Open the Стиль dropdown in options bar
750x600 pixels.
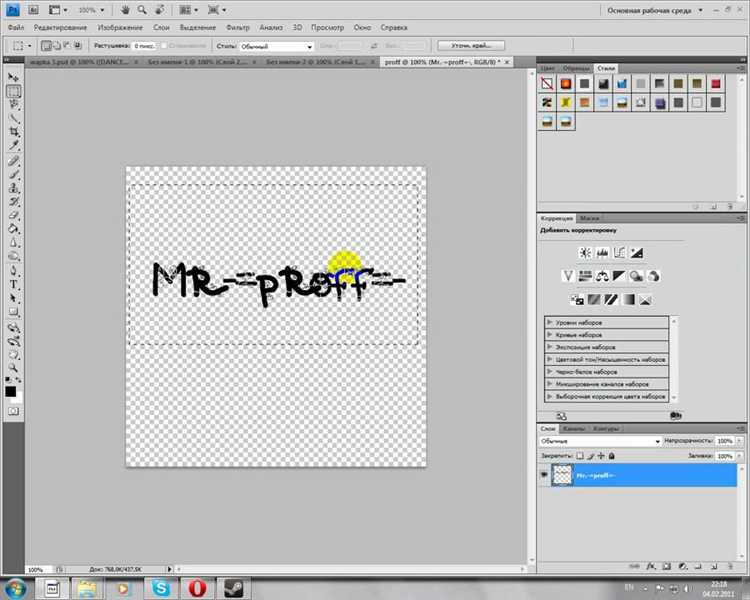tap(275, 46)
